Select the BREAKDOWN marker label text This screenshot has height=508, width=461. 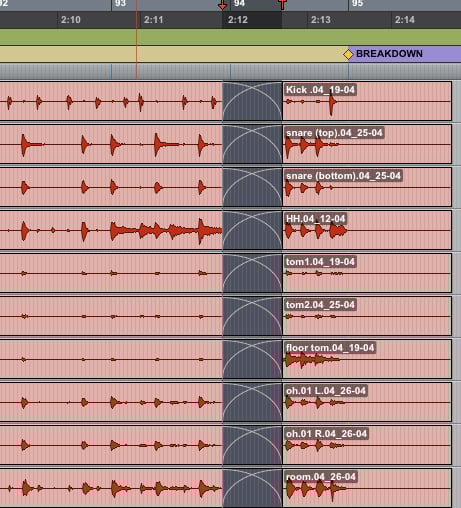pos(389,54)
